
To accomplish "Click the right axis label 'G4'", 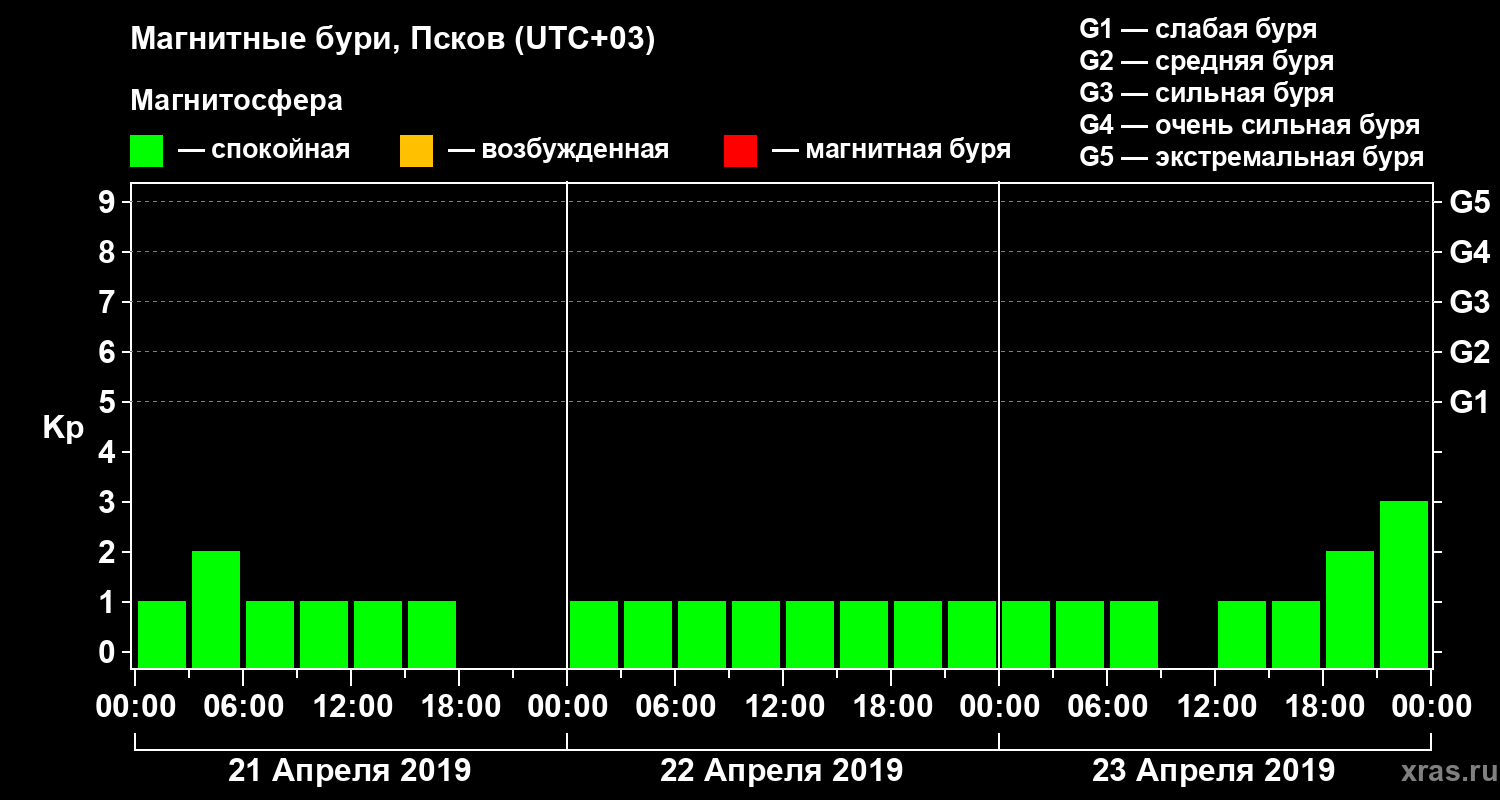I will tap(1470, 252).
